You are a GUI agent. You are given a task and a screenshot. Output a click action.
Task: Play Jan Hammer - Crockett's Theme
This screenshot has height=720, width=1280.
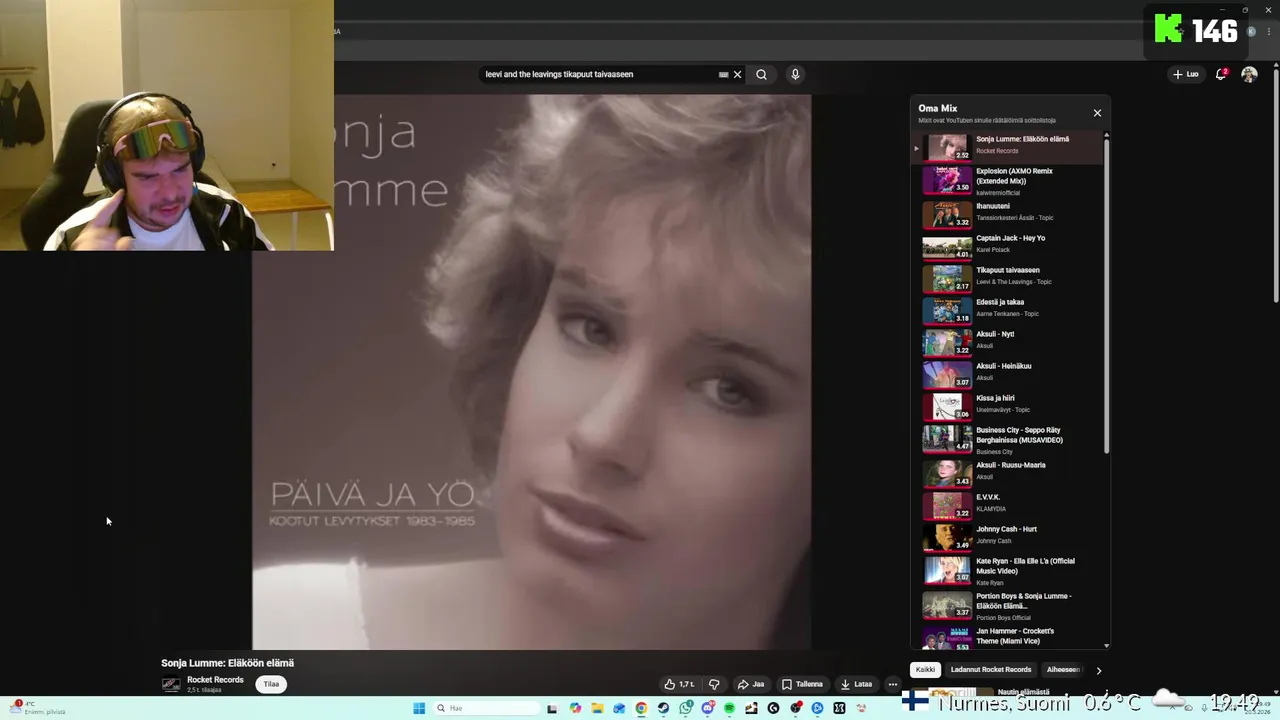tap(1007, 637)
